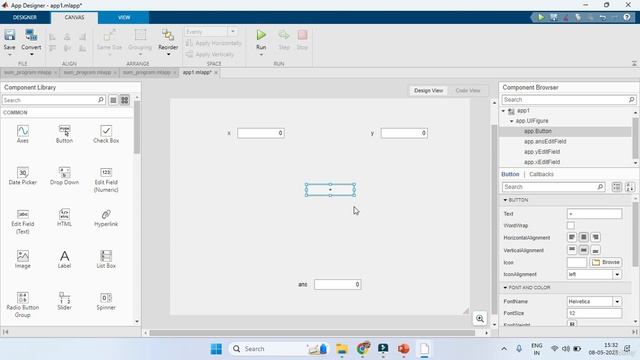Set HorizontalAlignment to right
The width and height of the screenshot is (640, 360).
coord(596,237)
